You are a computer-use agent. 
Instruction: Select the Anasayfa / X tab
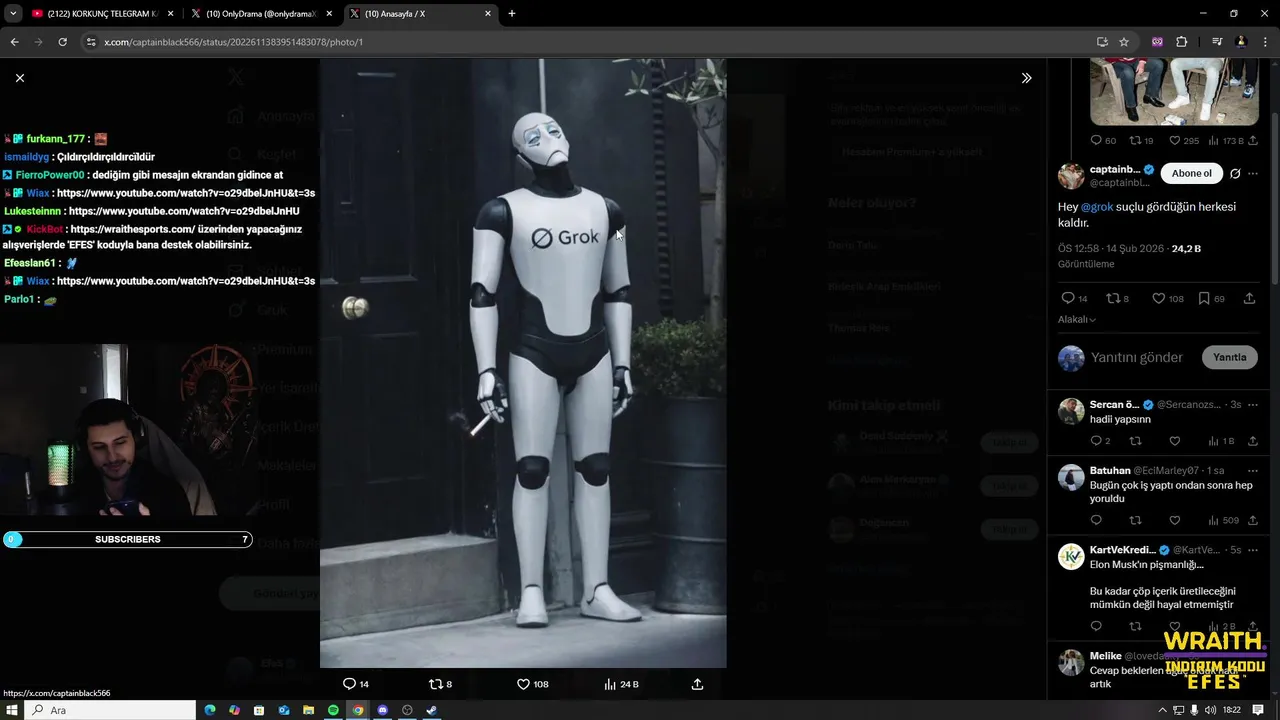click(420, 14)
